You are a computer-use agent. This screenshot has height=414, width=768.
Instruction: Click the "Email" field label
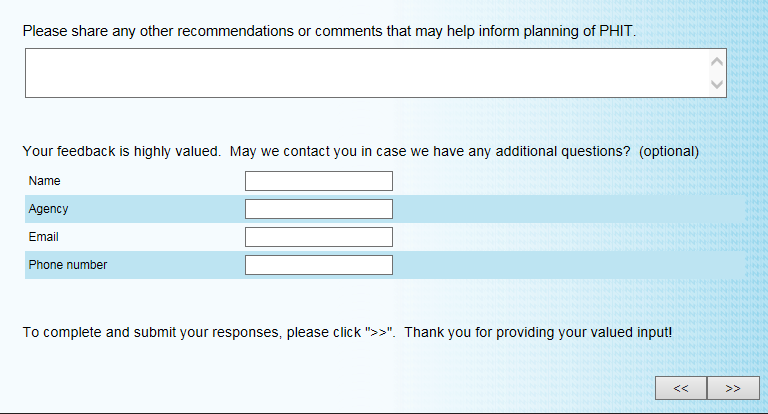point(44,237)
